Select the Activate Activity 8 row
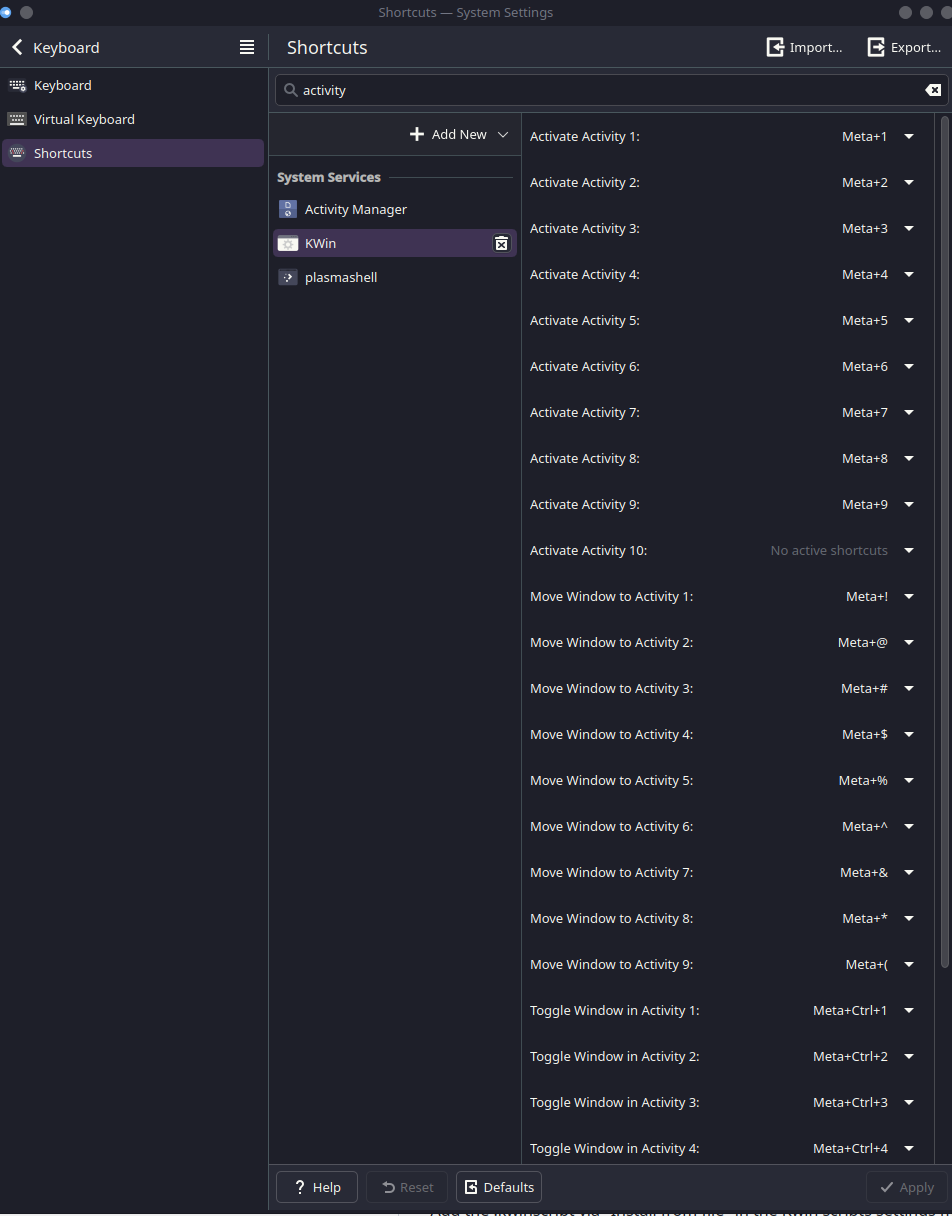952x1216 pixels. (730, 458)
